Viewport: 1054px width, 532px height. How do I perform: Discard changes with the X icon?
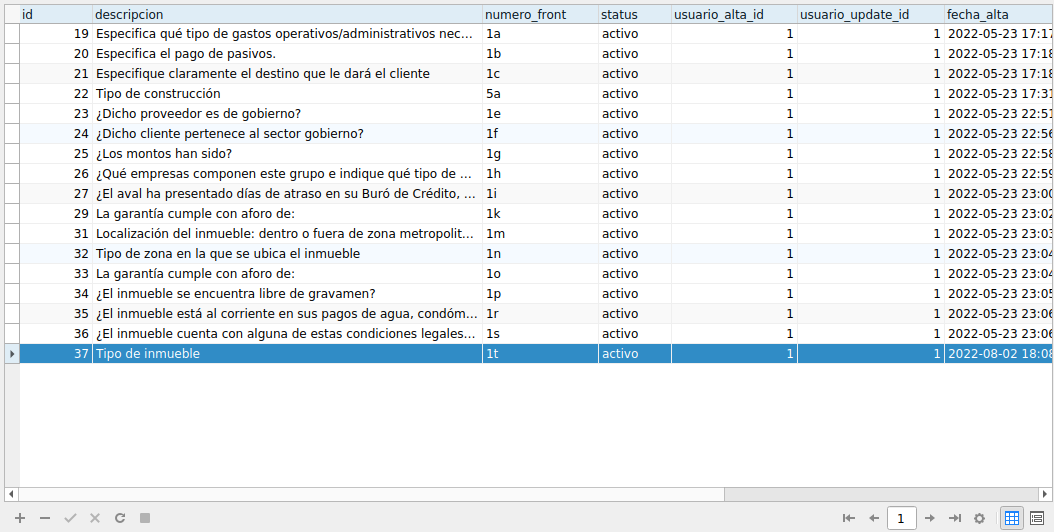point(95,518)
